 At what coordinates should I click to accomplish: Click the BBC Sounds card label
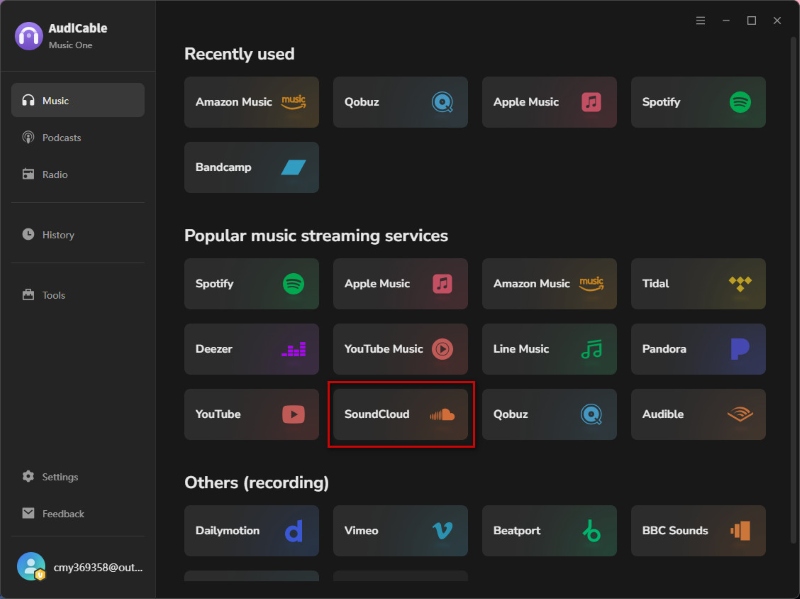tap(674, 531)
